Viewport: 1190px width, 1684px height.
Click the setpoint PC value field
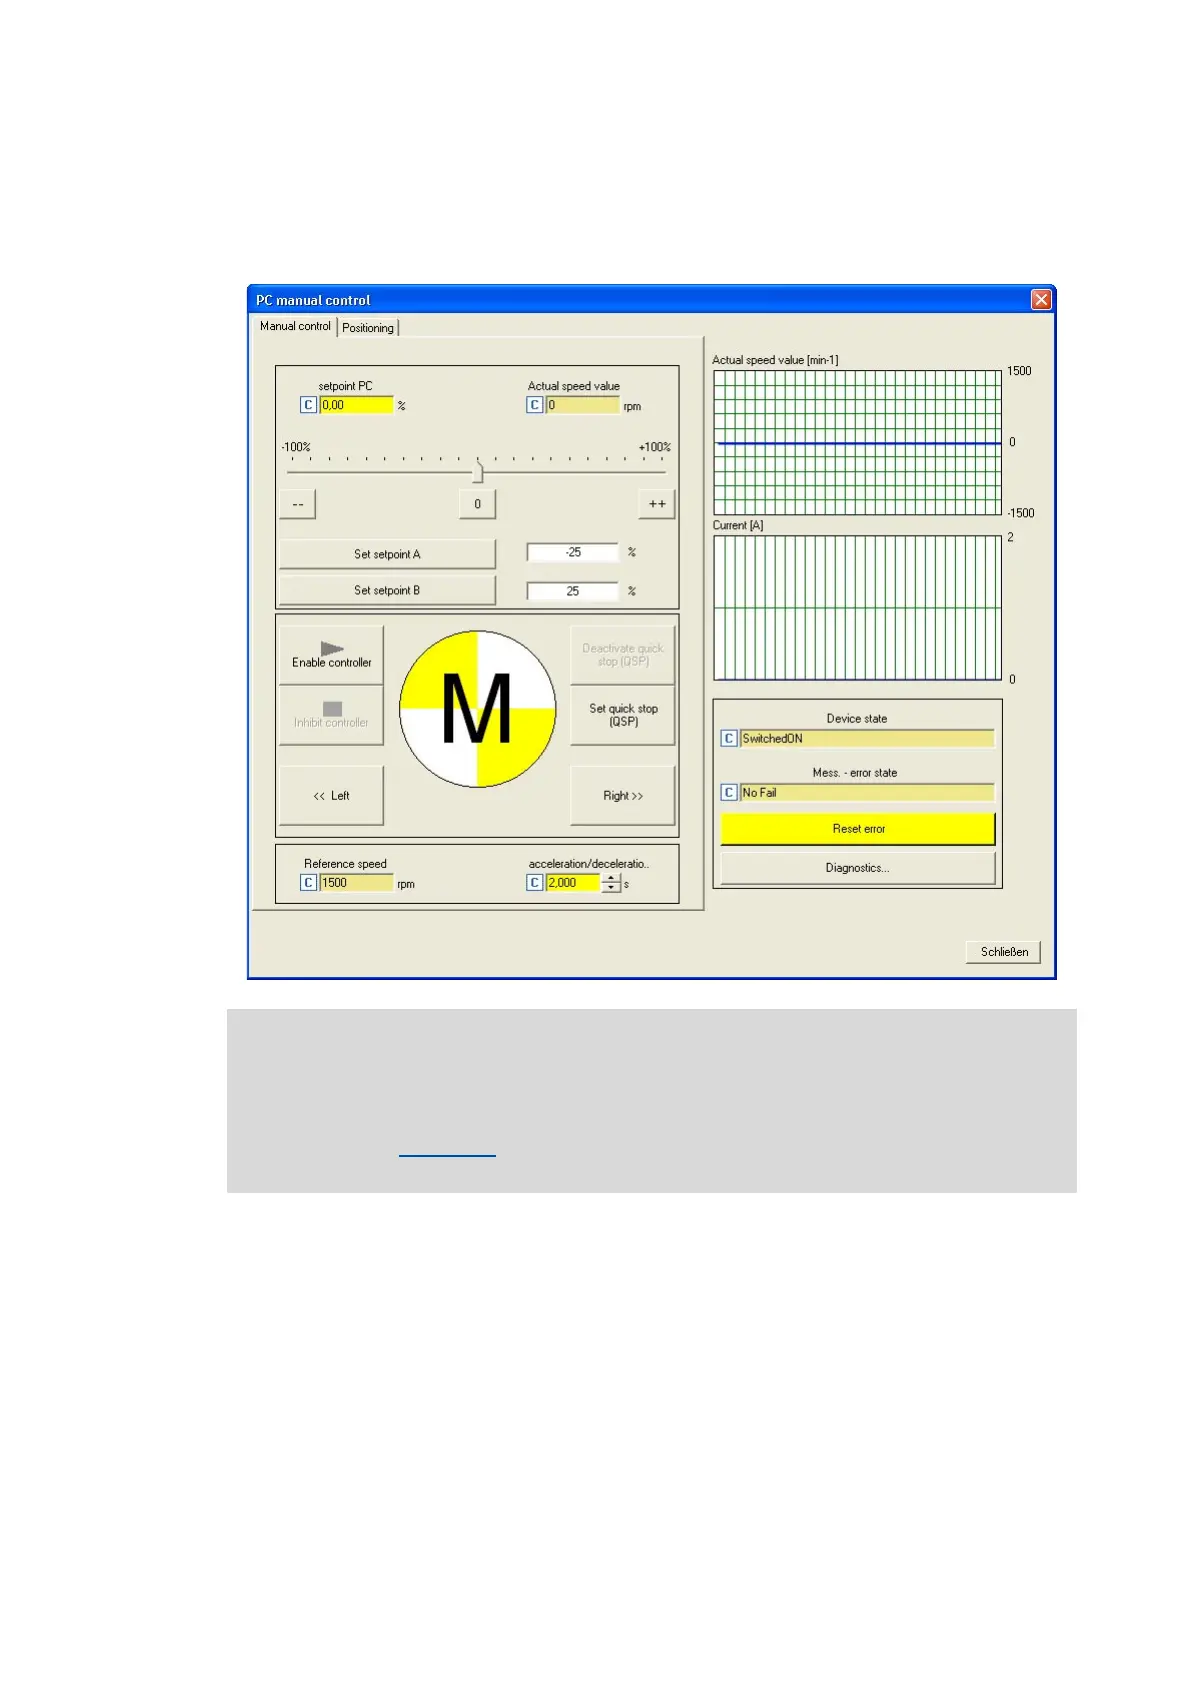point(356,405)
